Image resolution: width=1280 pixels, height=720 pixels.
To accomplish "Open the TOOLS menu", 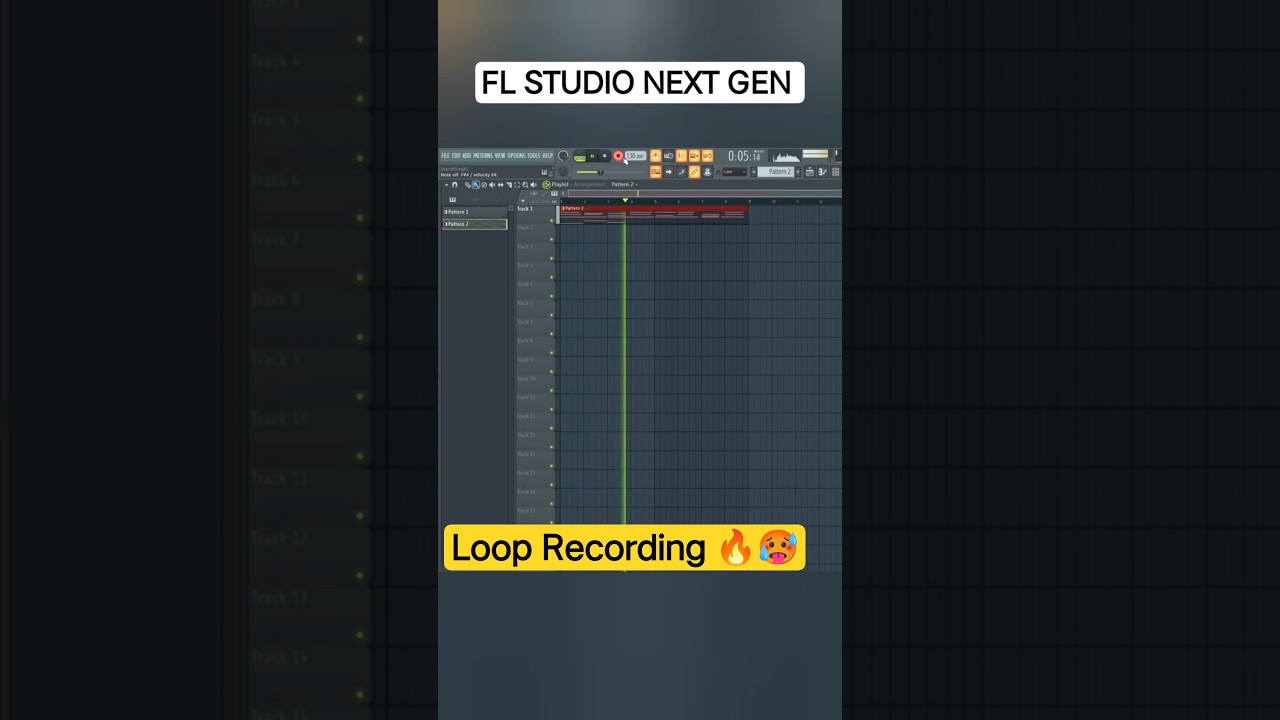I will click(x=534, y=156).
